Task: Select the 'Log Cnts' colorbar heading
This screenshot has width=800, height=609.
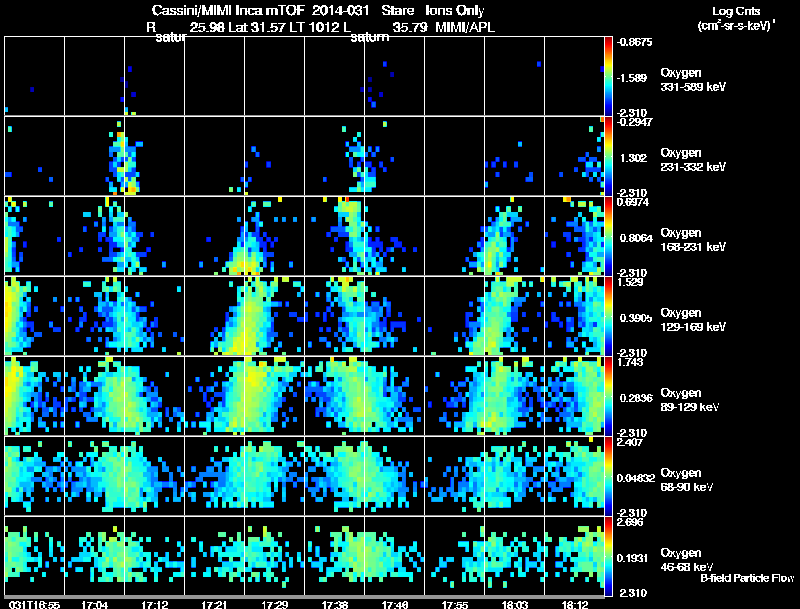Action: [736, 11]
